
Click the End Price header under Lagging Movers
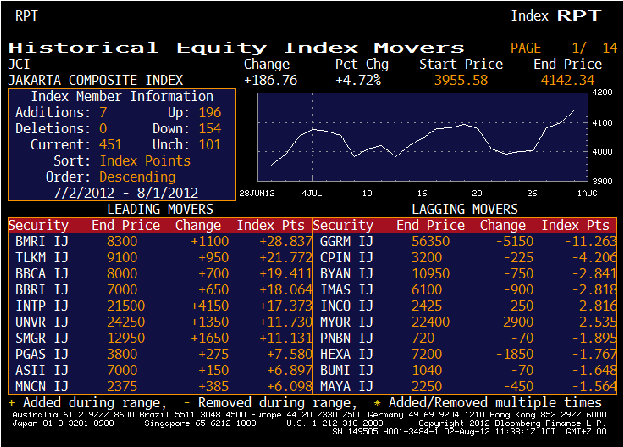coord(430,225)
